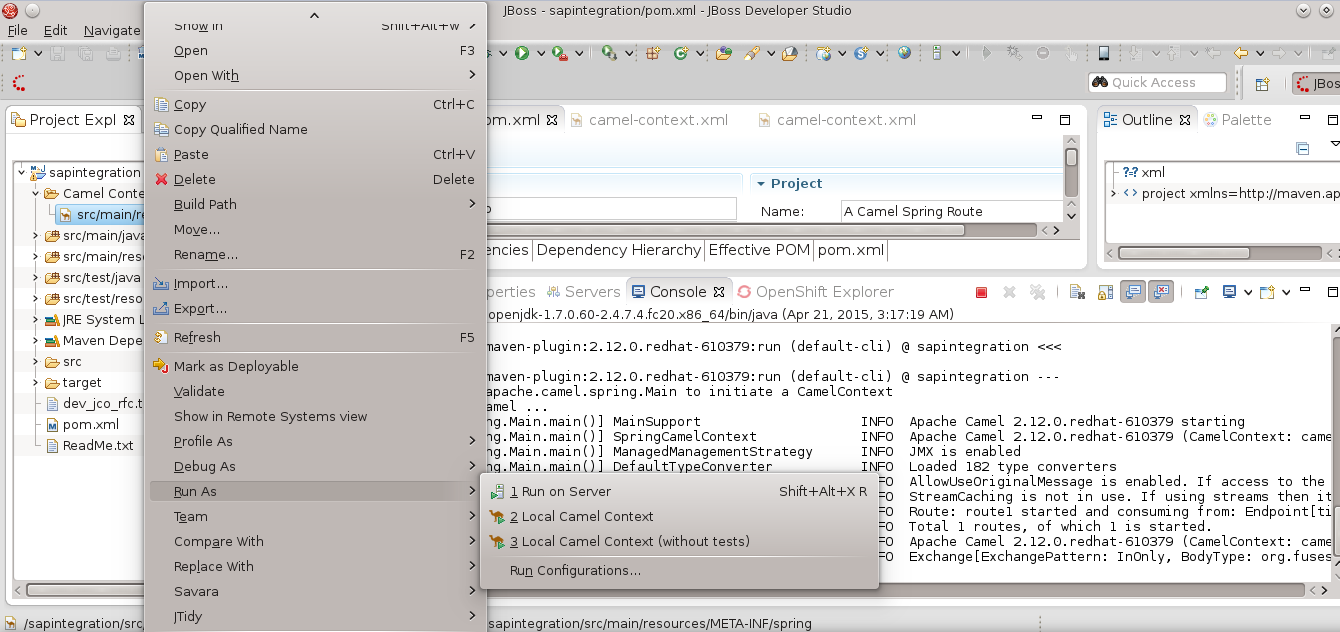Click the Paste clipboard icon in context menu
The width and height of the screenshot is (1340, 632).
pyautogui.click(x=161, y=154)
